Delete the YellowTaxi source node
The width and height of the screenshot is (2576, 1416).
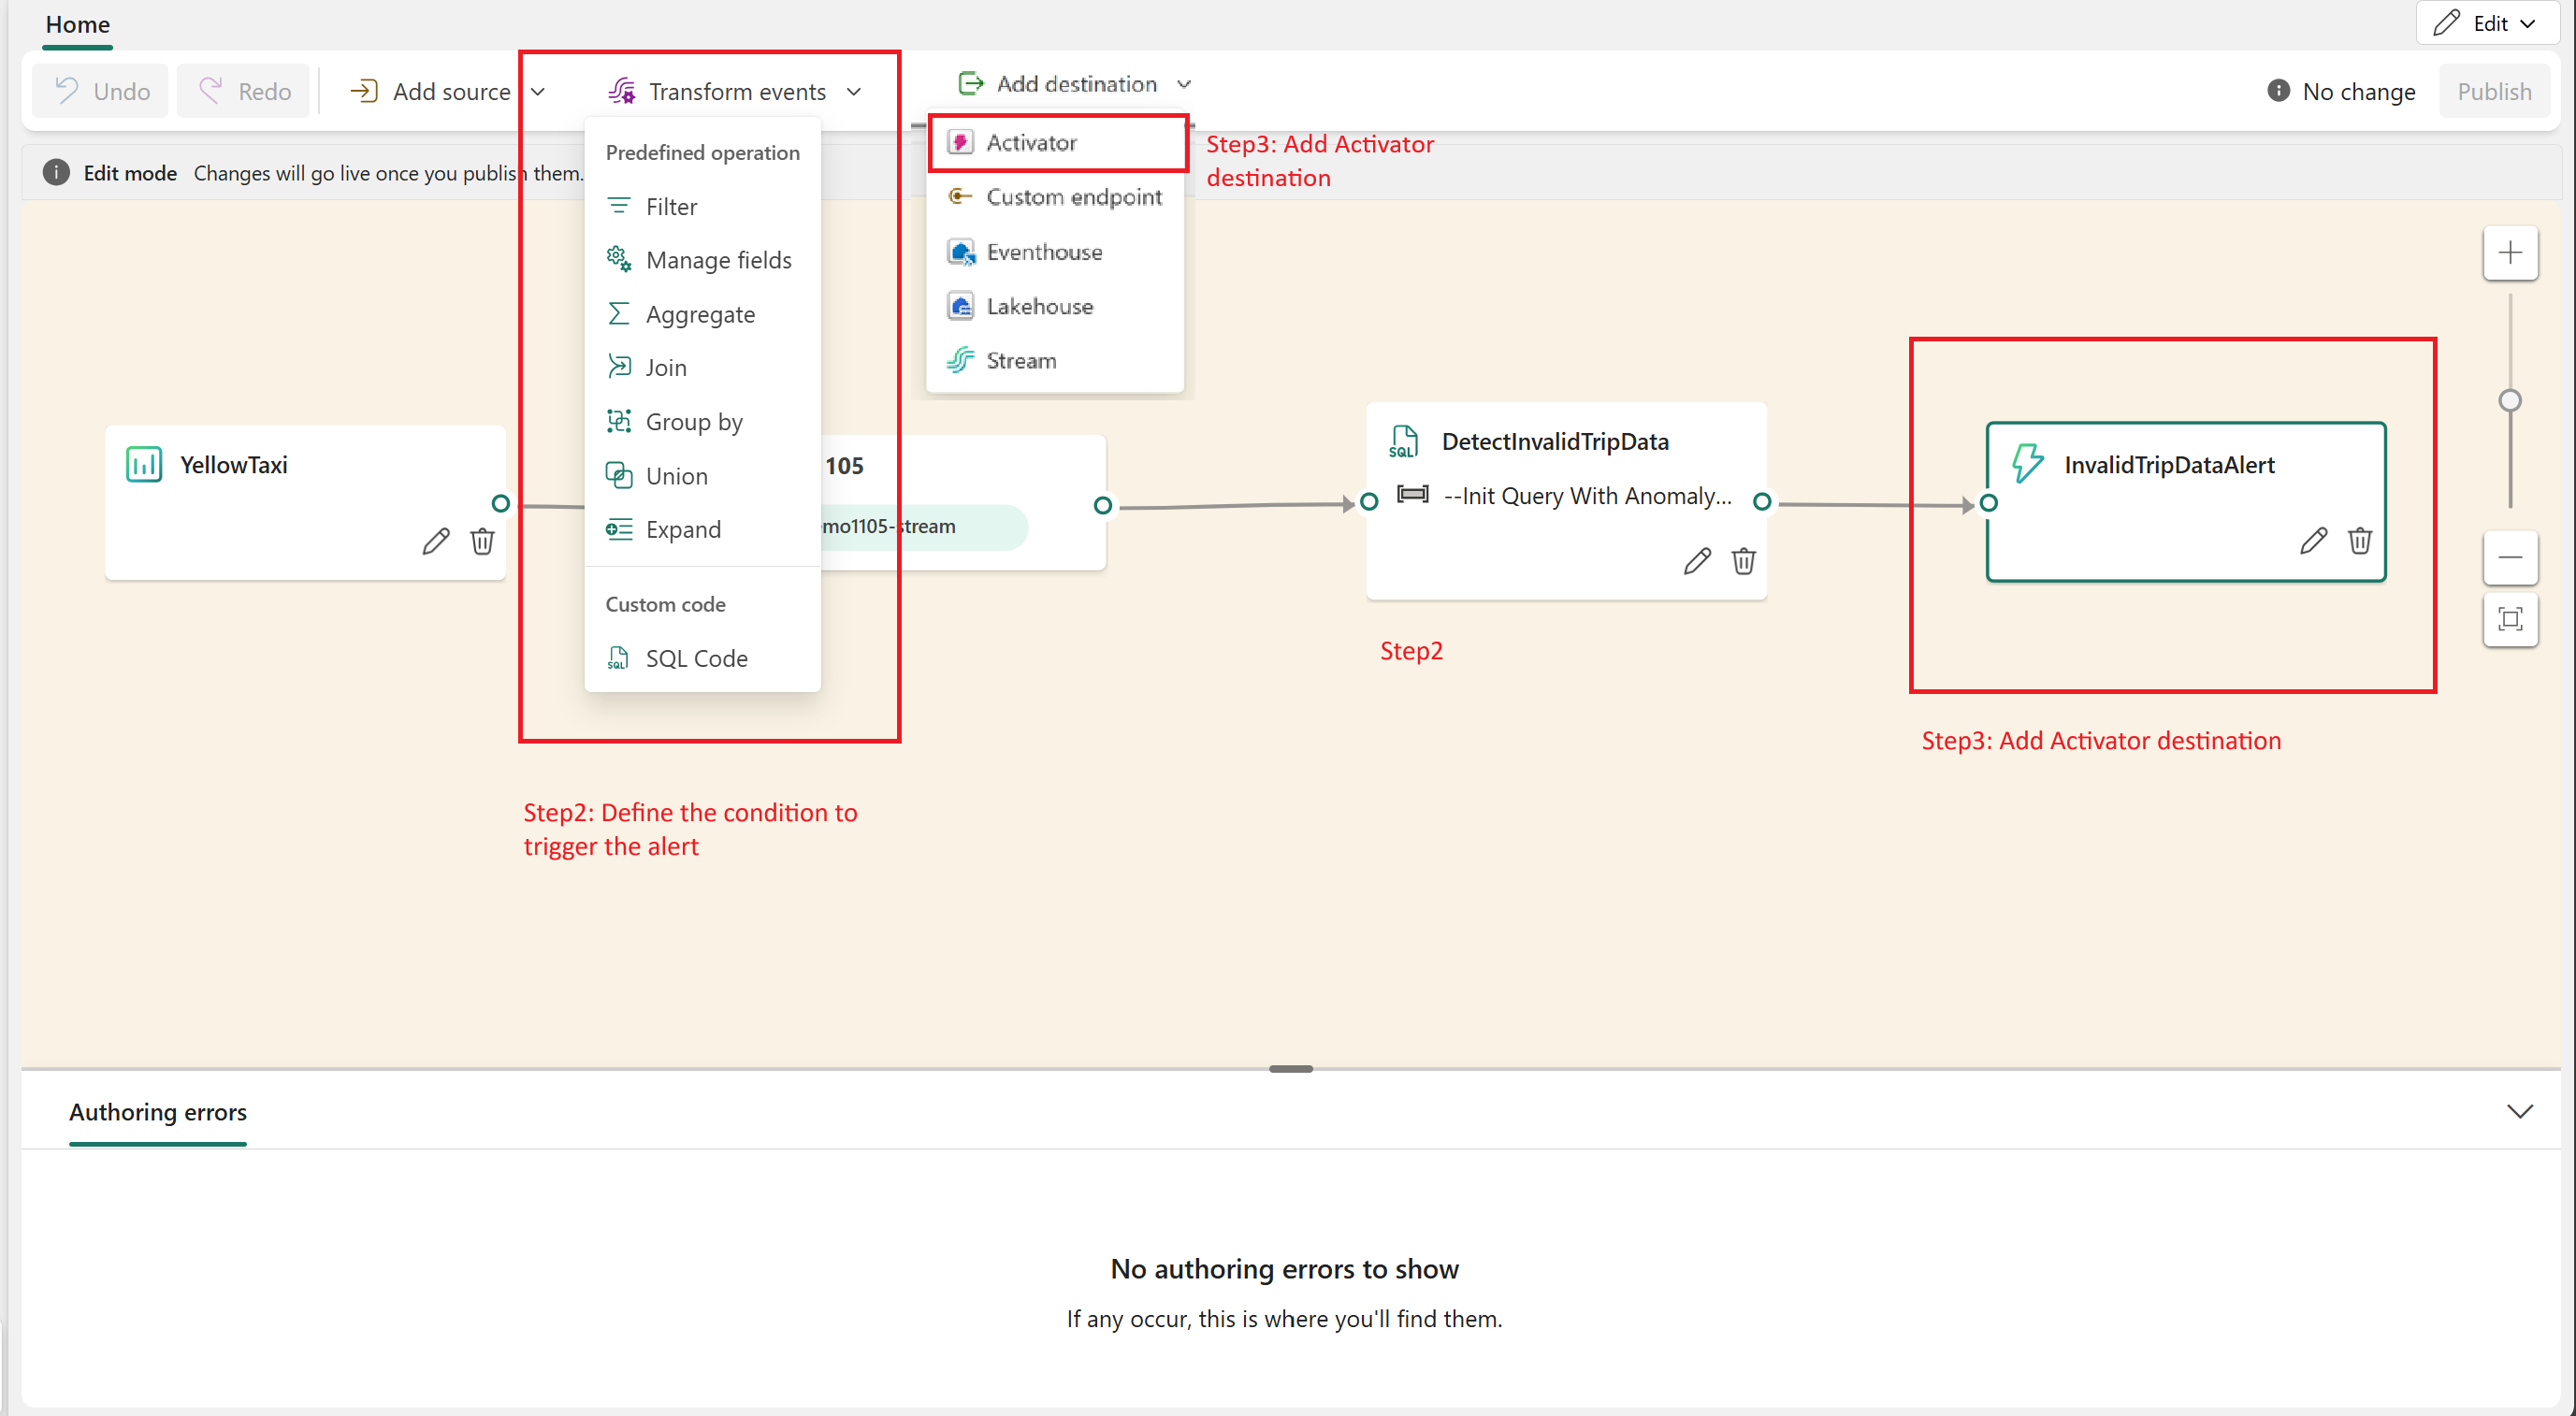coord(482,541)
